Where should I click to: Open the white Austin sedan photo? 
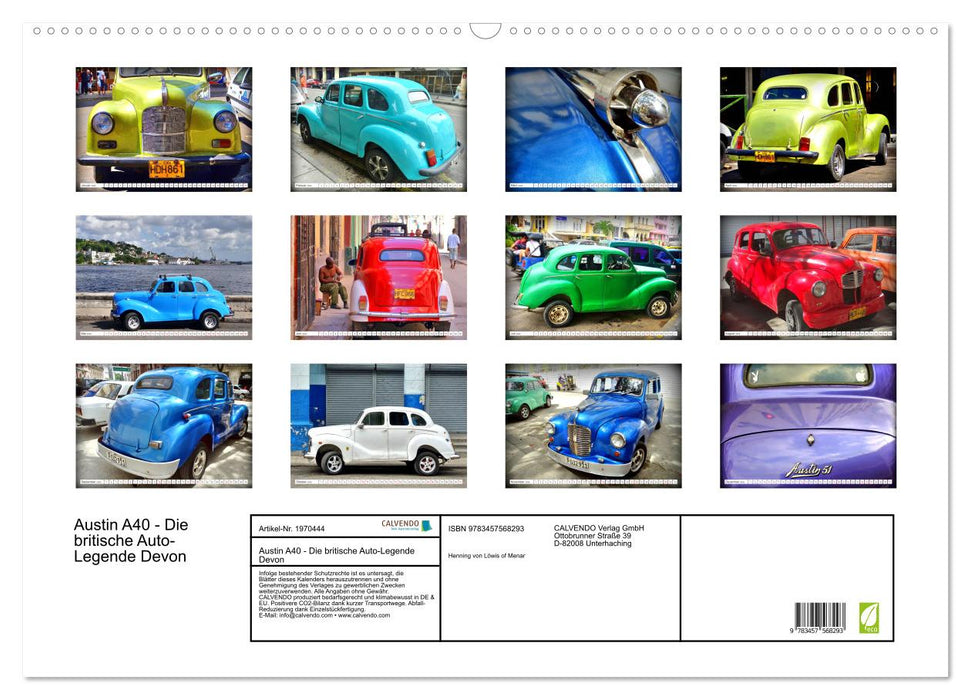[378, 425]
